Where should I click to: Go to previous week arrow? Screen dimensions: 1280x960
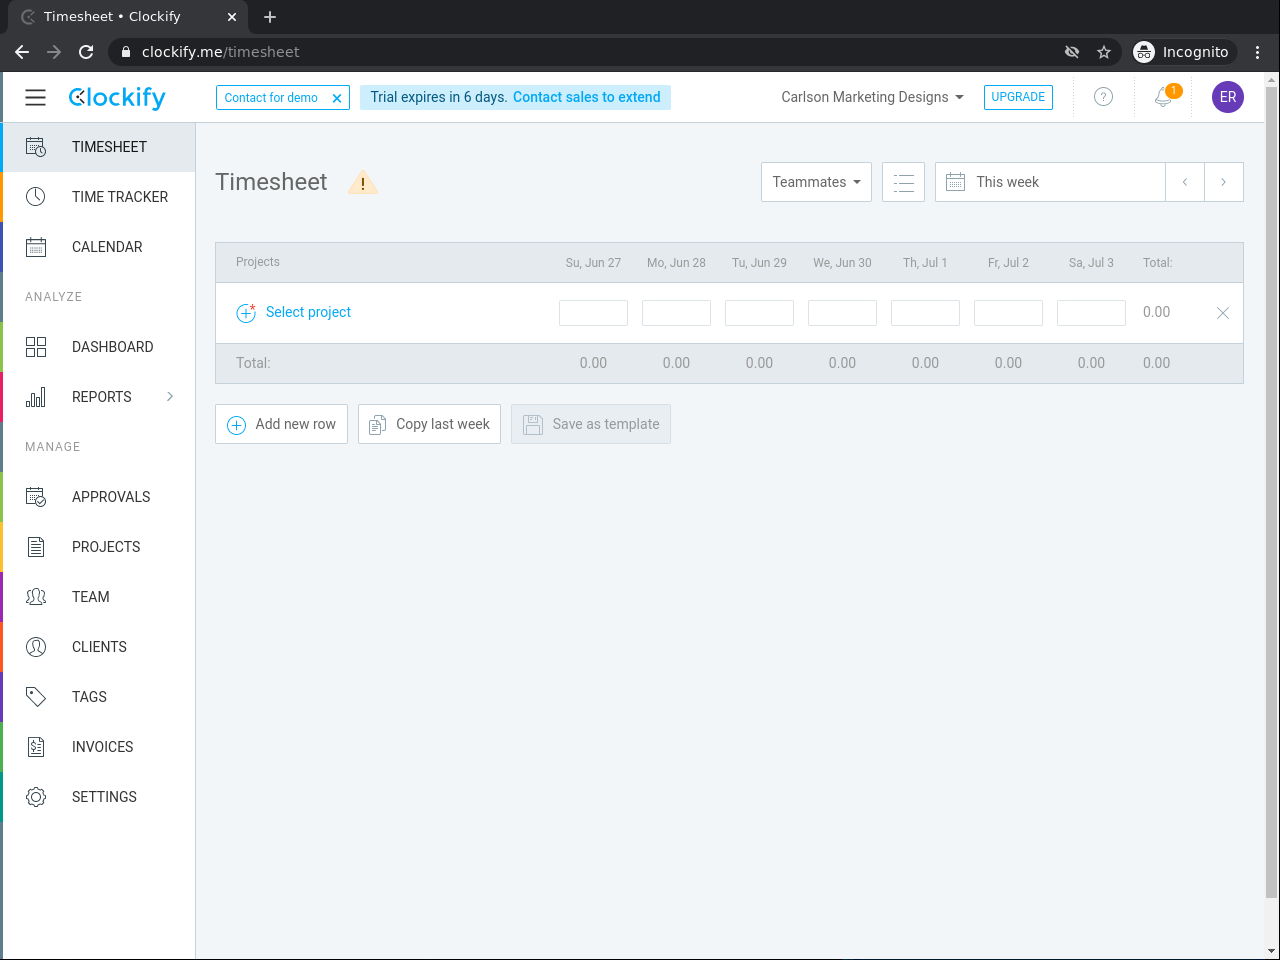pos(1185,182)
